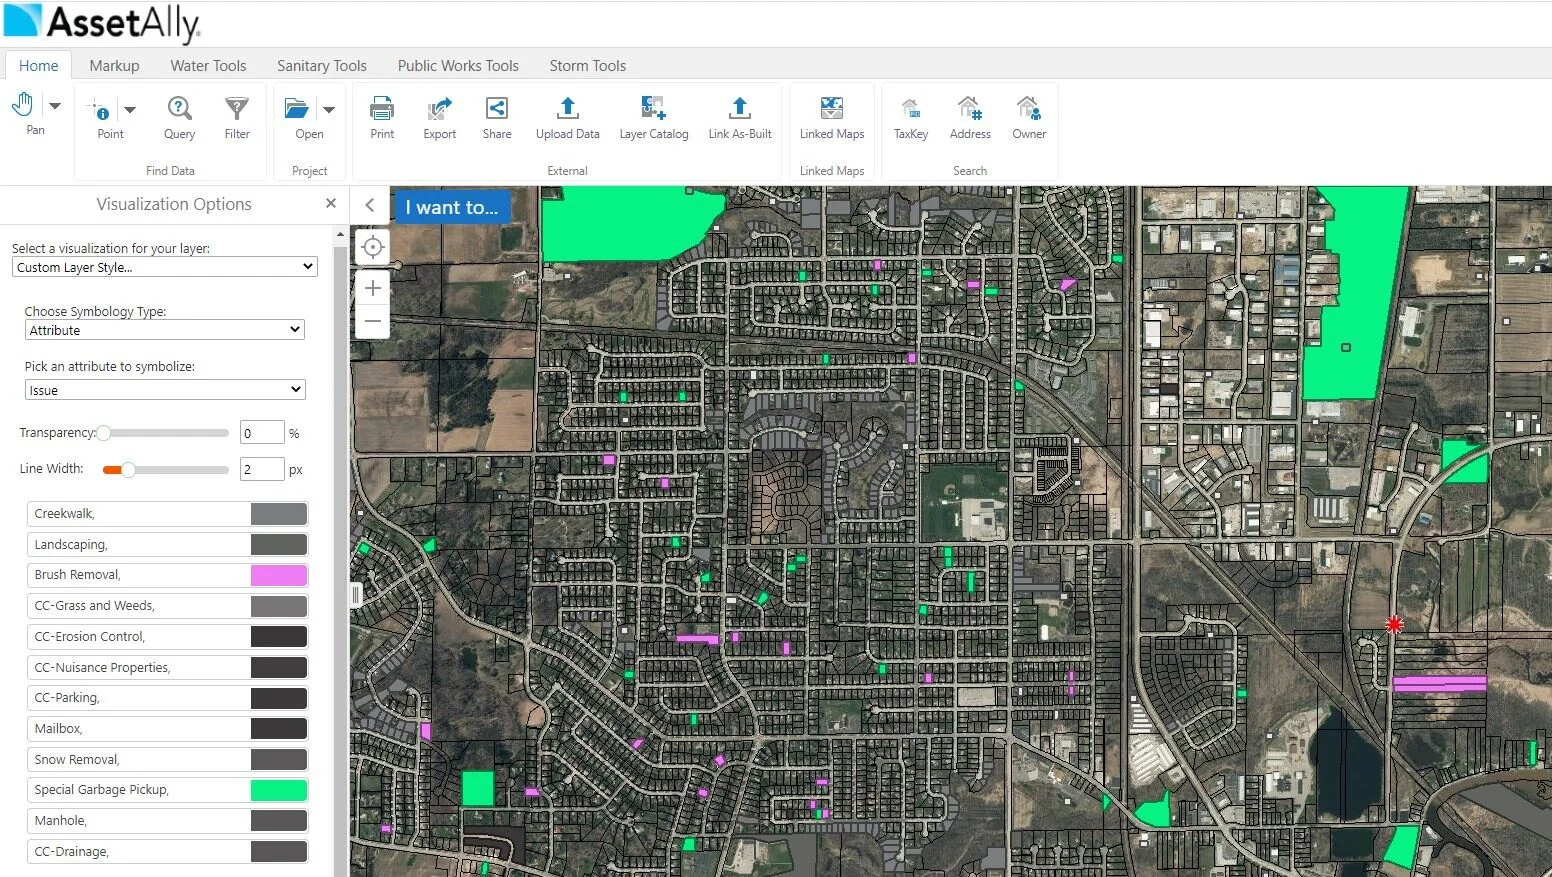Open the Custom Layer Style dropdown
Screen dimensions: 1552x877
coord(165,267)
